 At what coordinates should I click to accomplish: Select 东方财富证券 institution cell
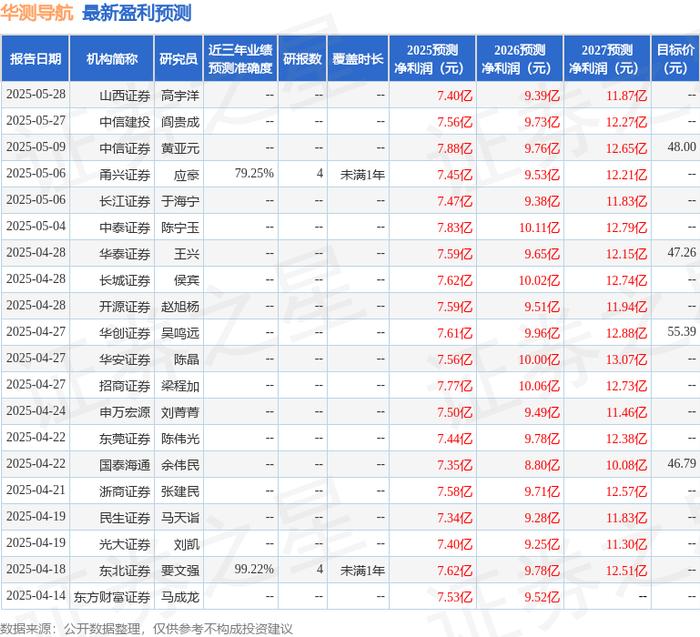(x=112, y=597)
